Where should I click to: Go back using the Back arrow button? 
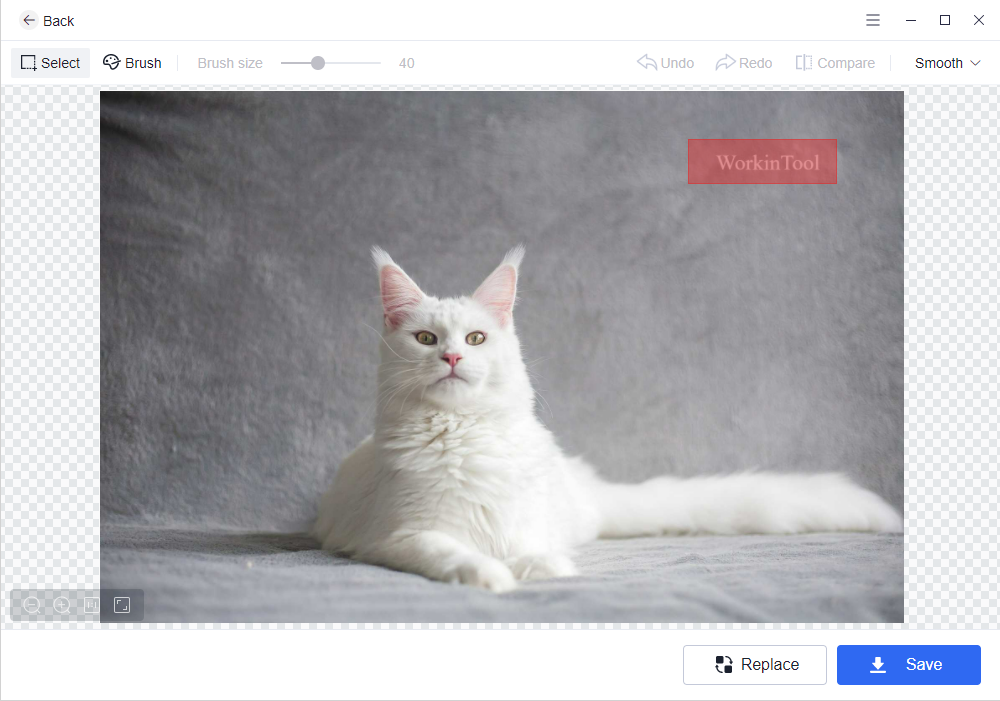[x=47, y=20]
